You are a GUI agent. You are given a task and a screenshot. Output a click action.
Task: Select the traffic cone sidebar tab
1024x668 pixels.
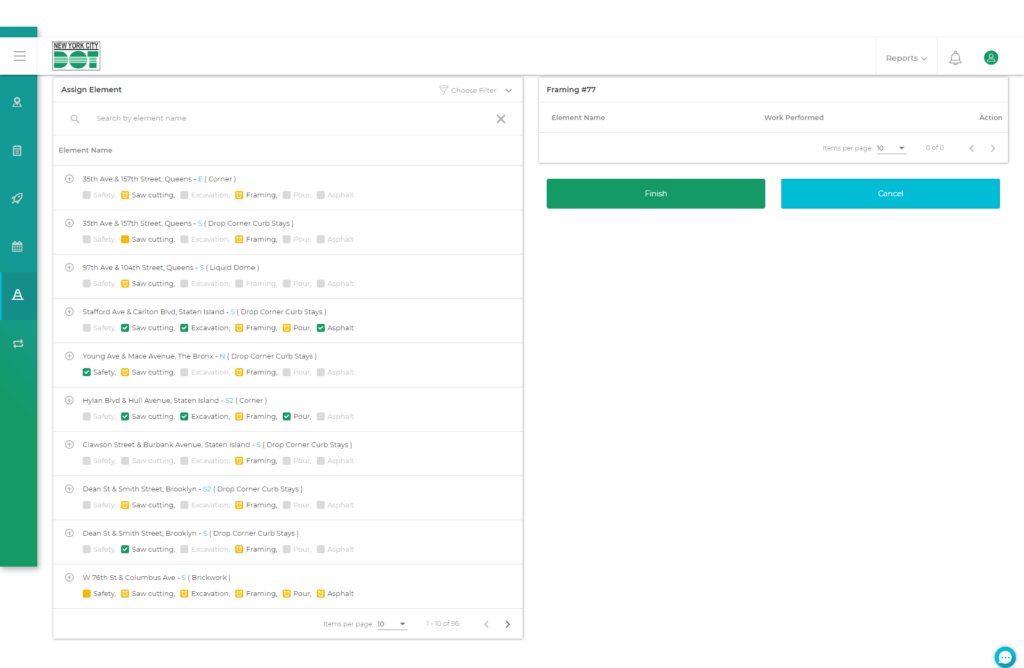[17, 295]
